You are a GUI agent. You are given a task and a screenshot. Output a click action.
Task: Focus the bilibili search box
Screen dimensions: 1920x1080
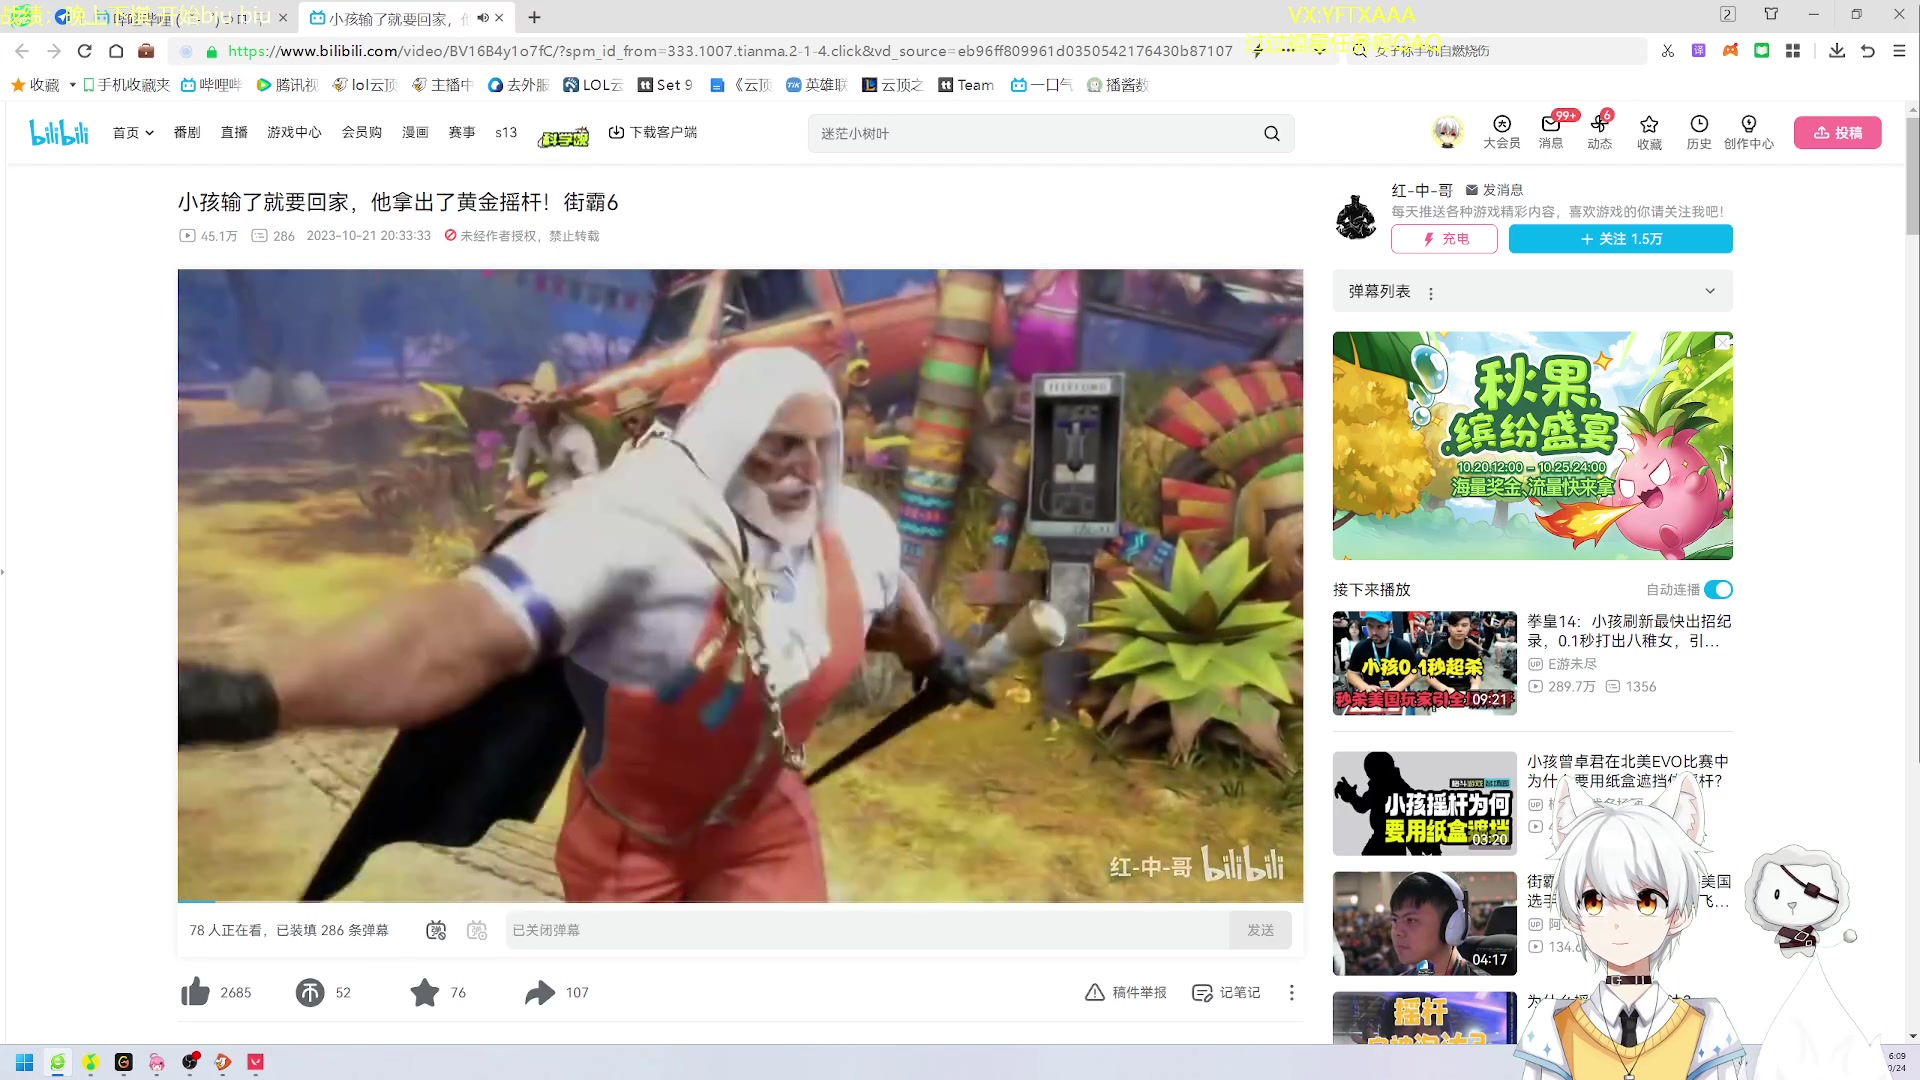click(1035, 133)
